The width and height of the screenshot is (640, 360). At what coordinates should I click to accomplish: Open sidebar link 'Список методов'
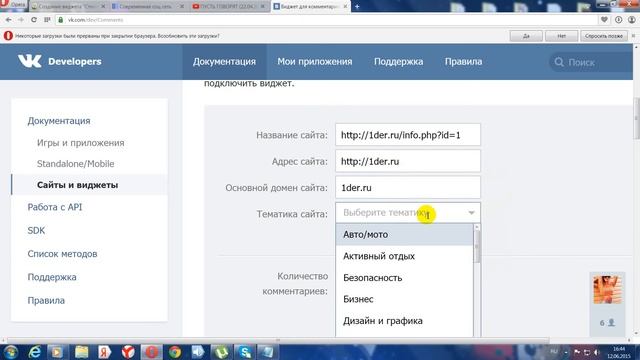[x=62, y=253]
